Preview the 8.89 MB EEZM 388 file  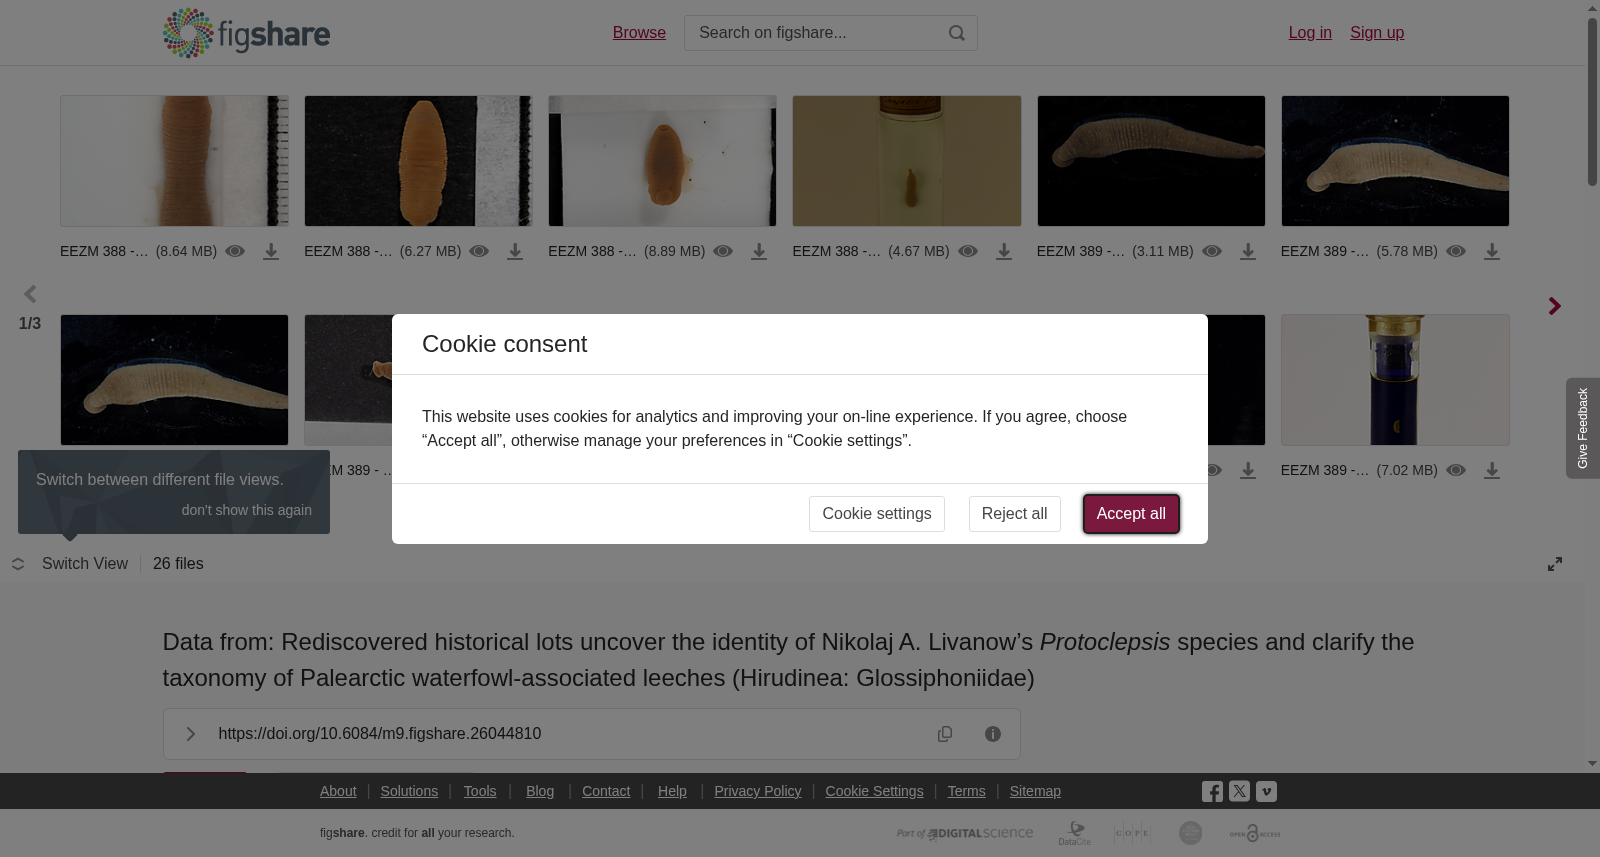pos(723,251)
